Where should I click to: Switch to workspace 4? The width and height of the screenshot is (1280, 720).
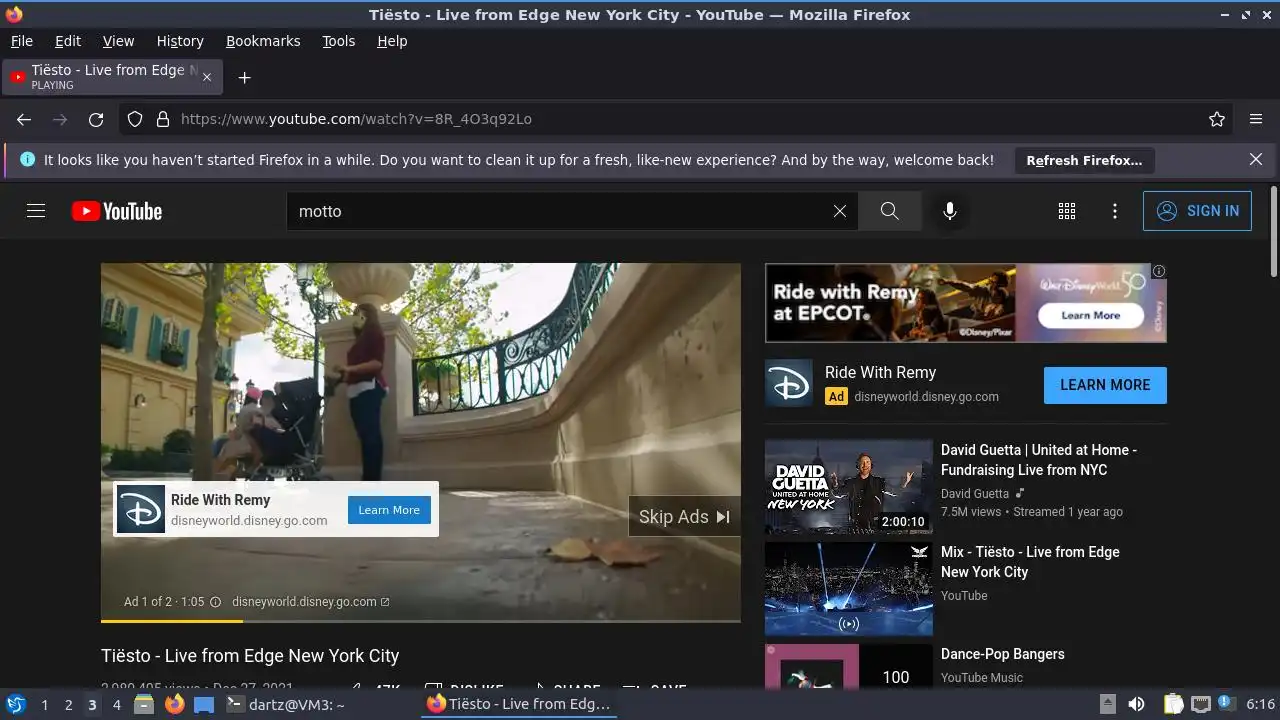click(x=116, y=704)
